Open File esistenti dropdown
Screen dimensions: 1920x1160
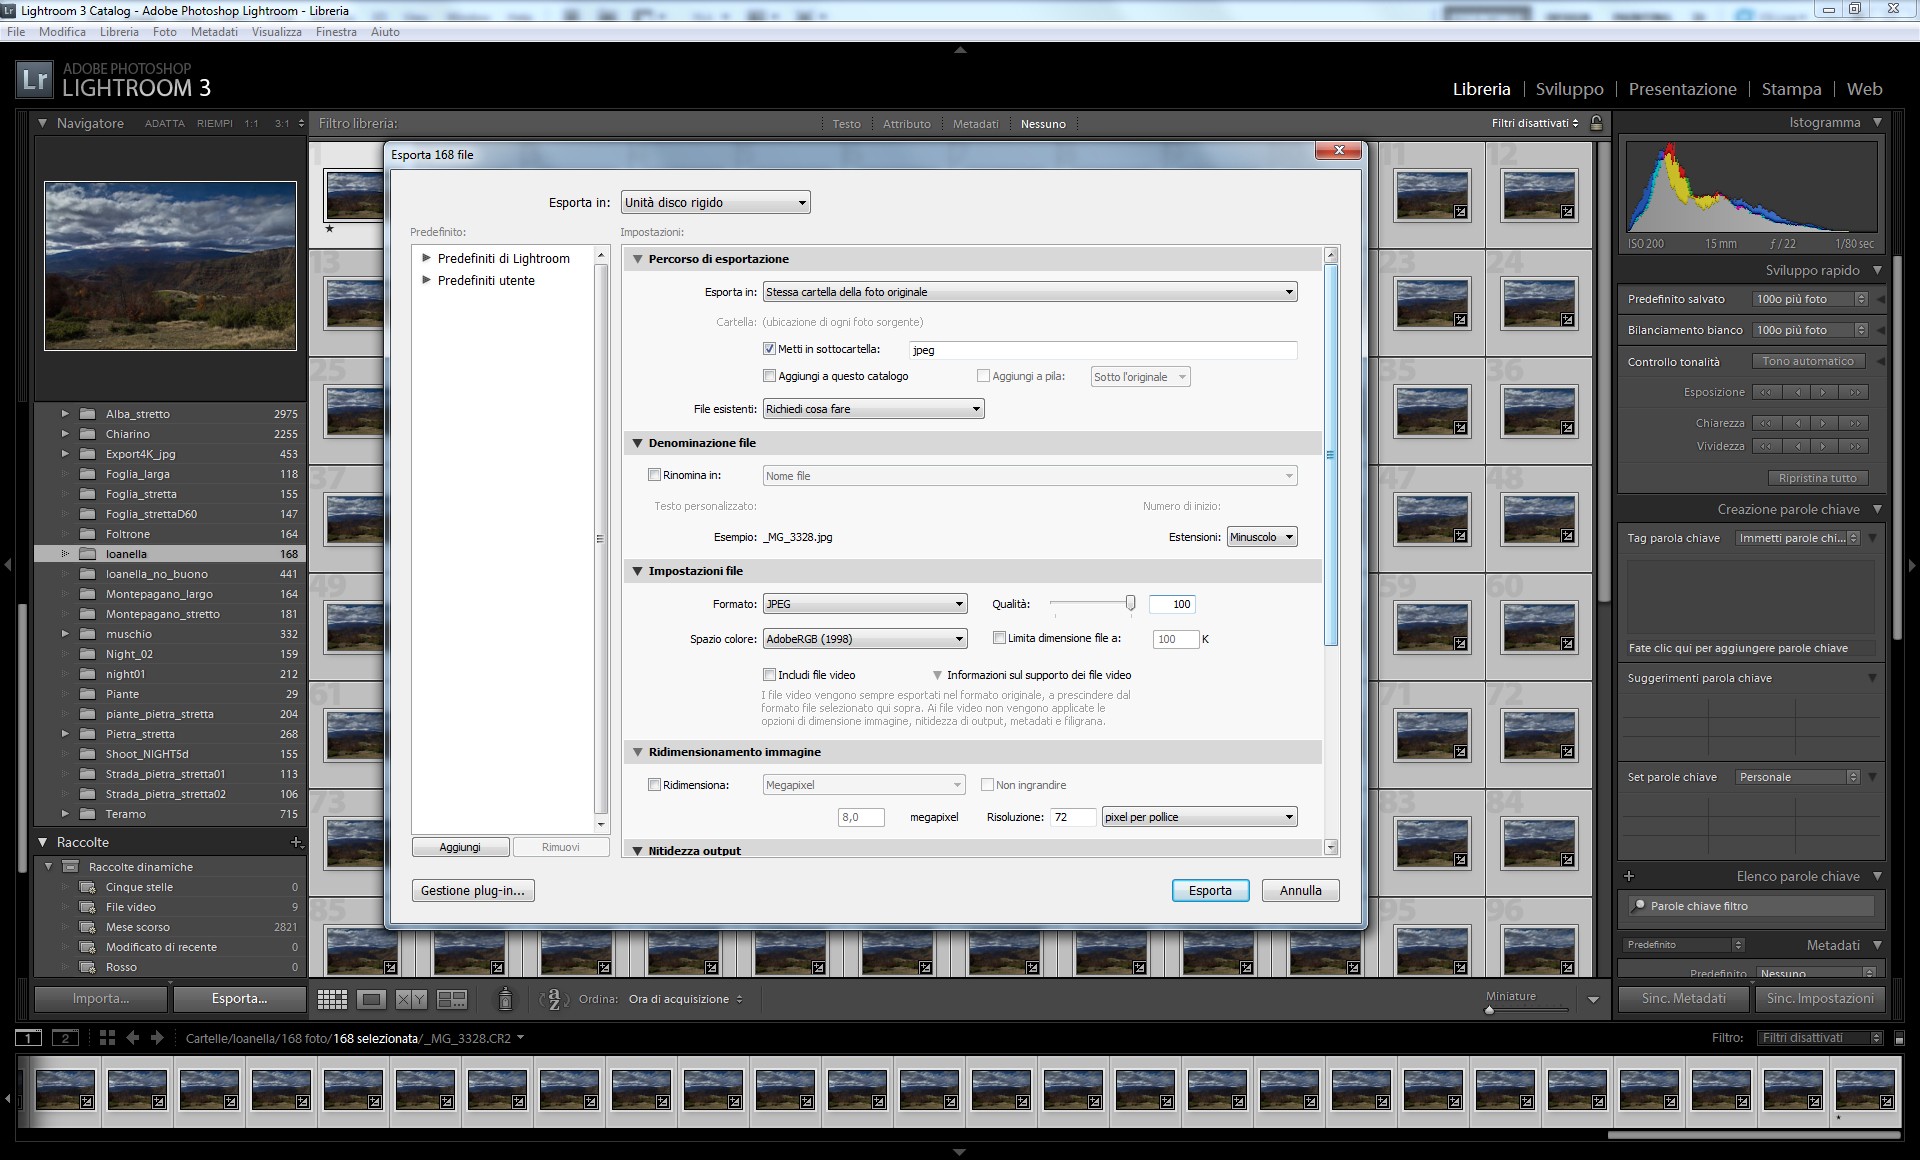click(873, 409)
